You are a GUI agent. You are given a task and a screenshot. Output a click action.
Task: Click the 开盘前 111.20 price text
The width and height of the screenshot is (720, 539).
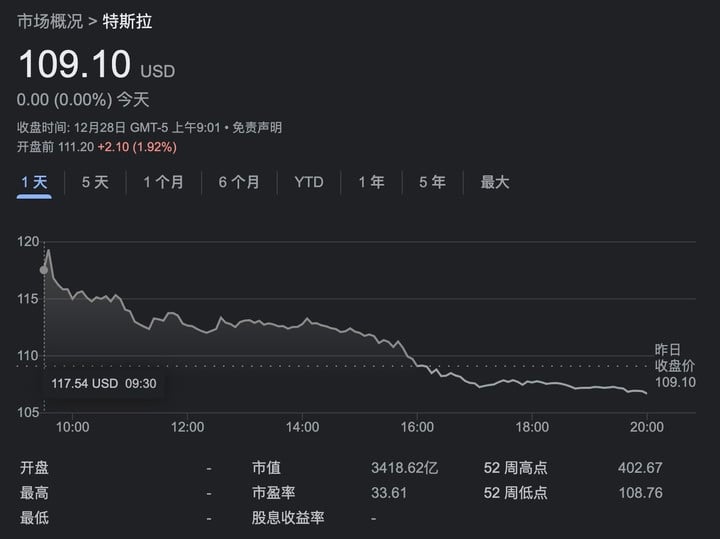point(55,147)
